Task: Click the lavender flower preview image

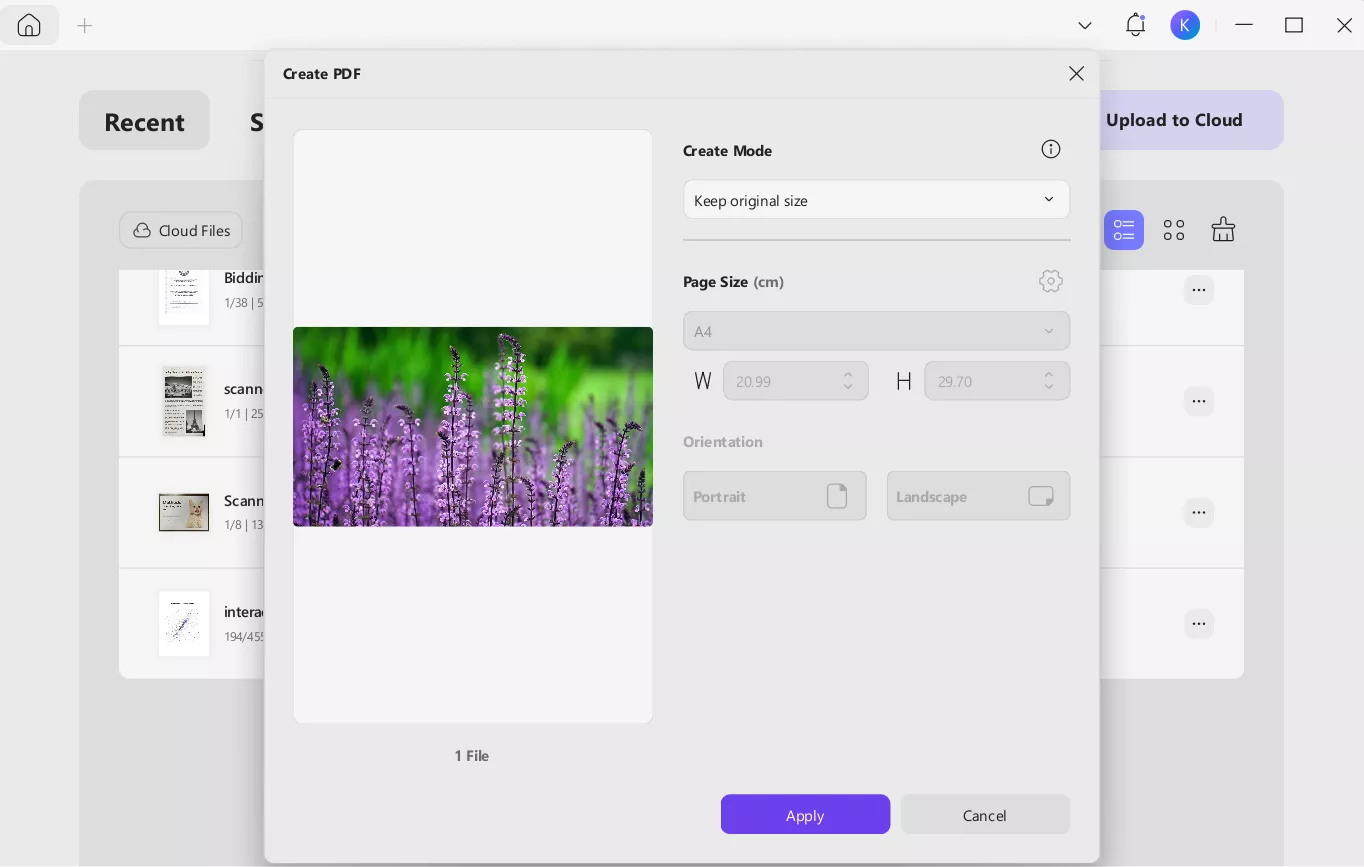Action: [x=472, y=426]
